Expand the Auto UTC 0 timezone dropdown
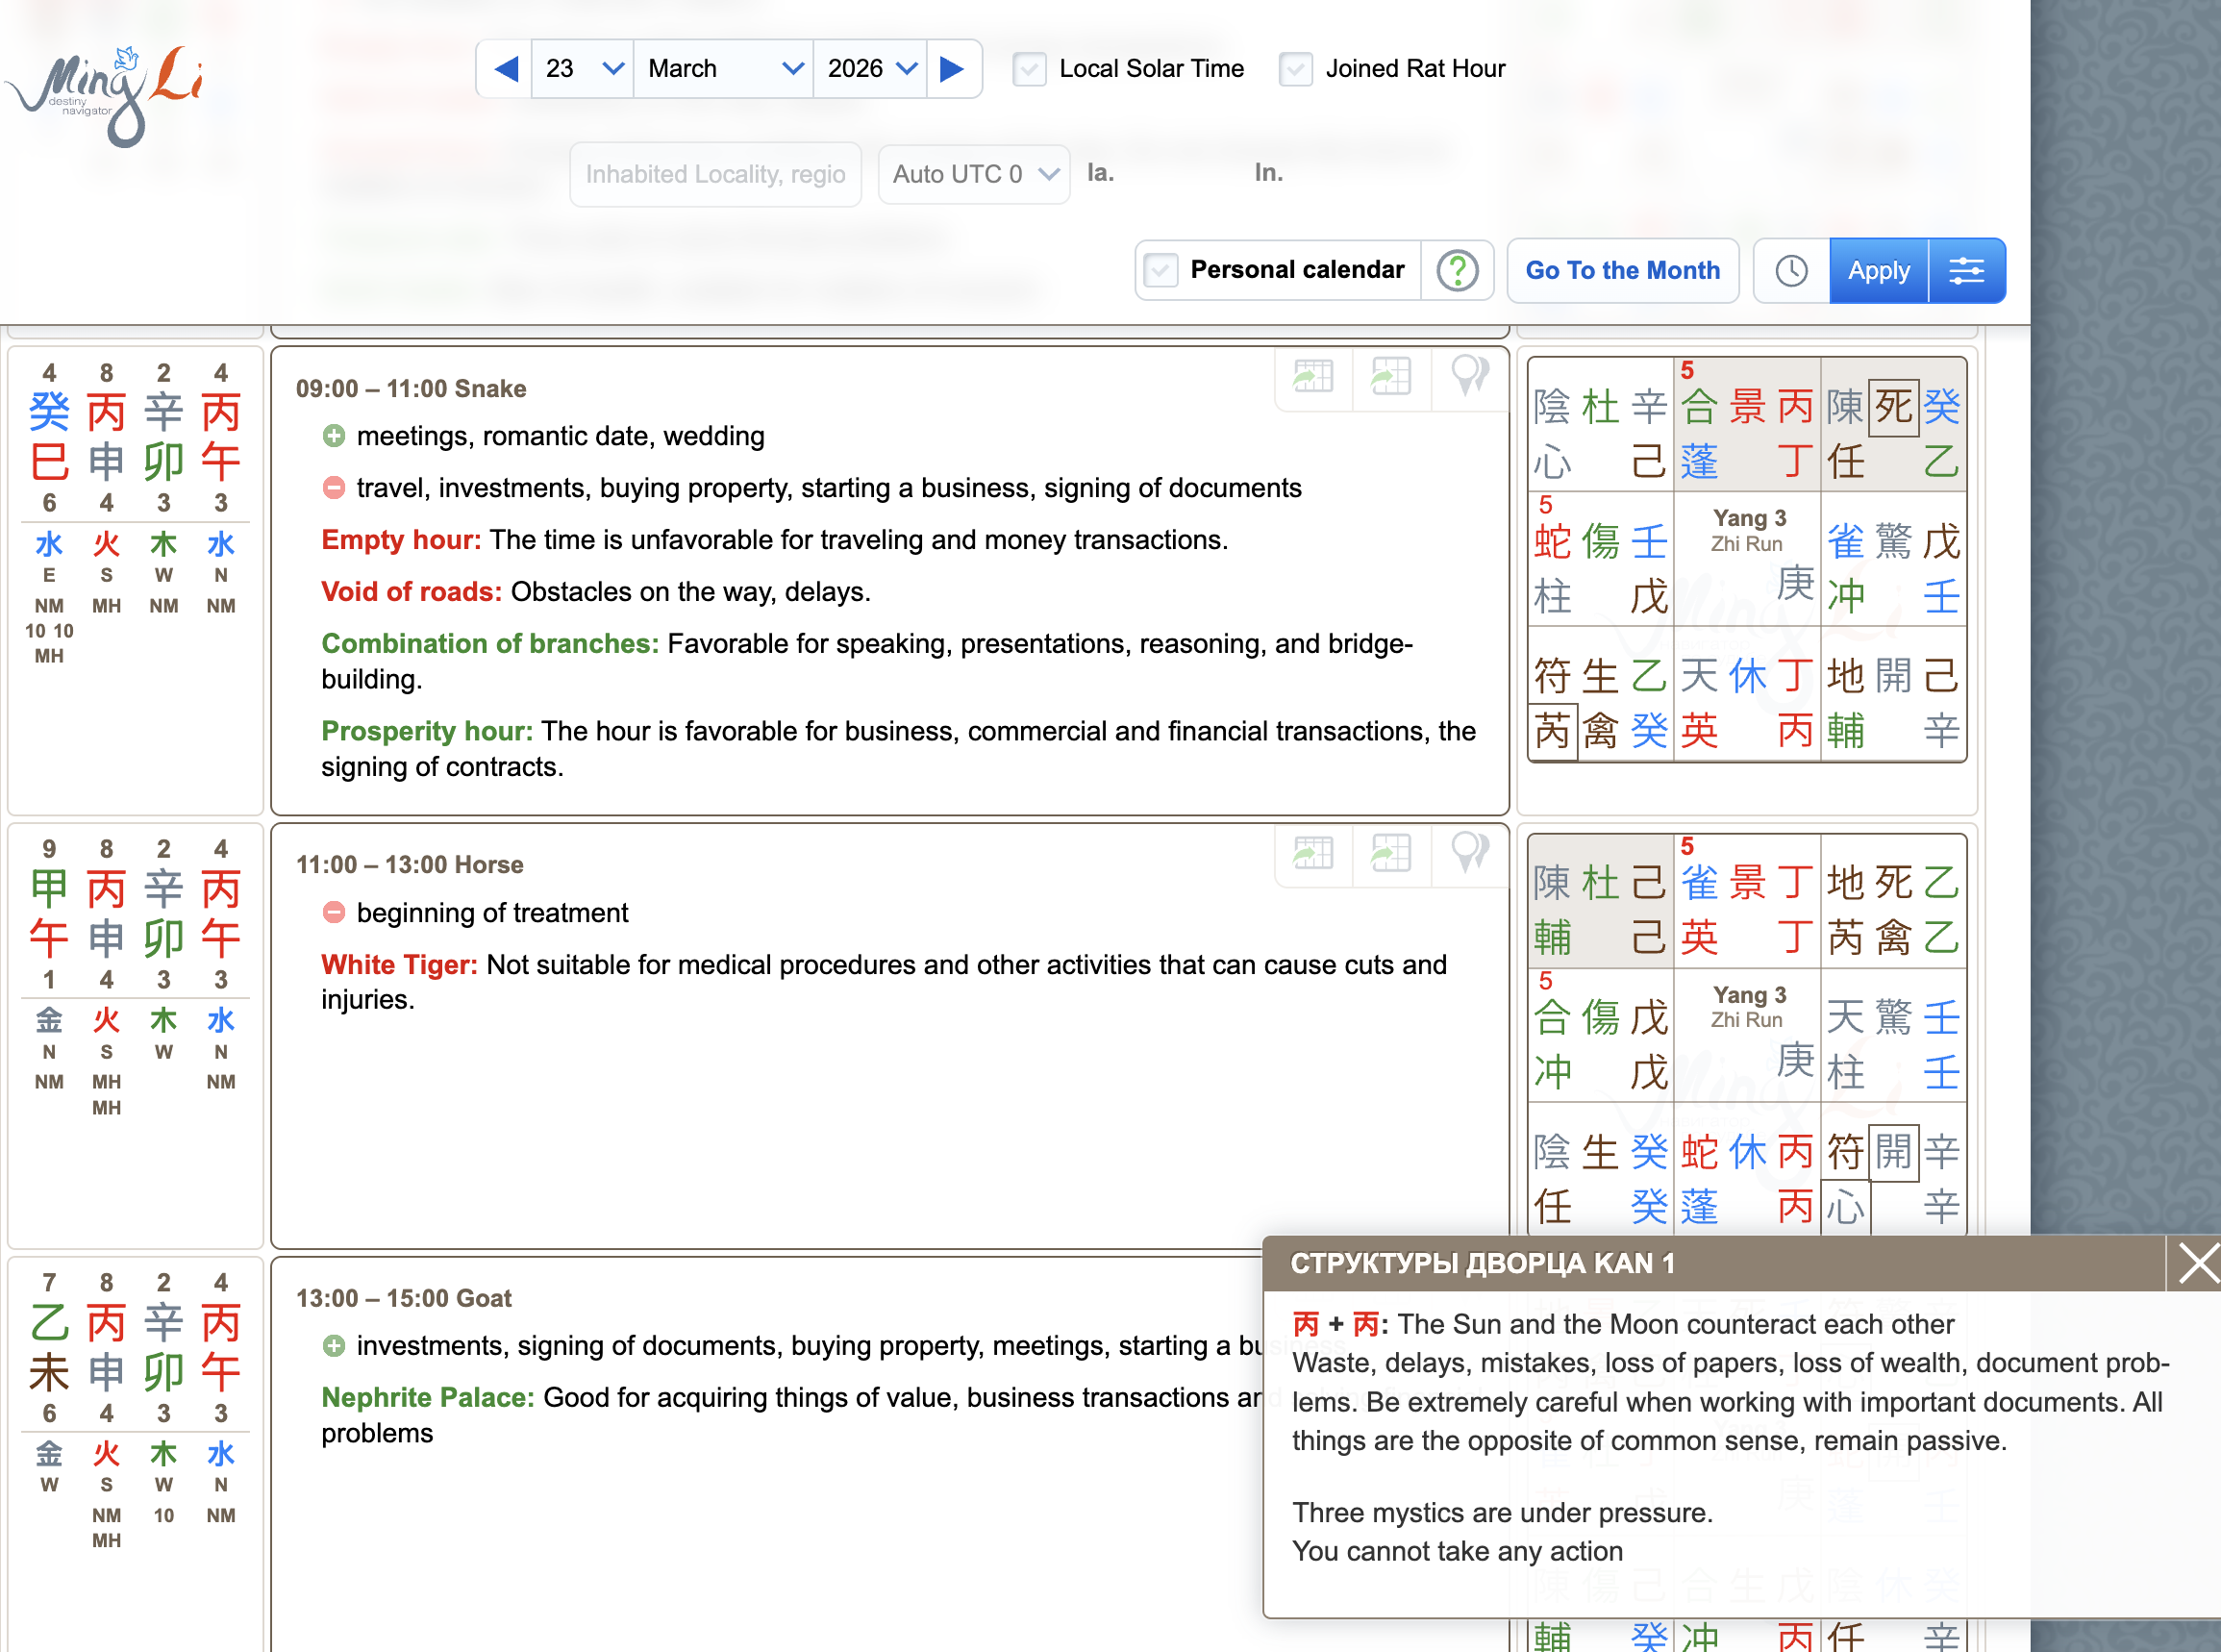Screen dimensions: 2221x1652 point(972,173)
